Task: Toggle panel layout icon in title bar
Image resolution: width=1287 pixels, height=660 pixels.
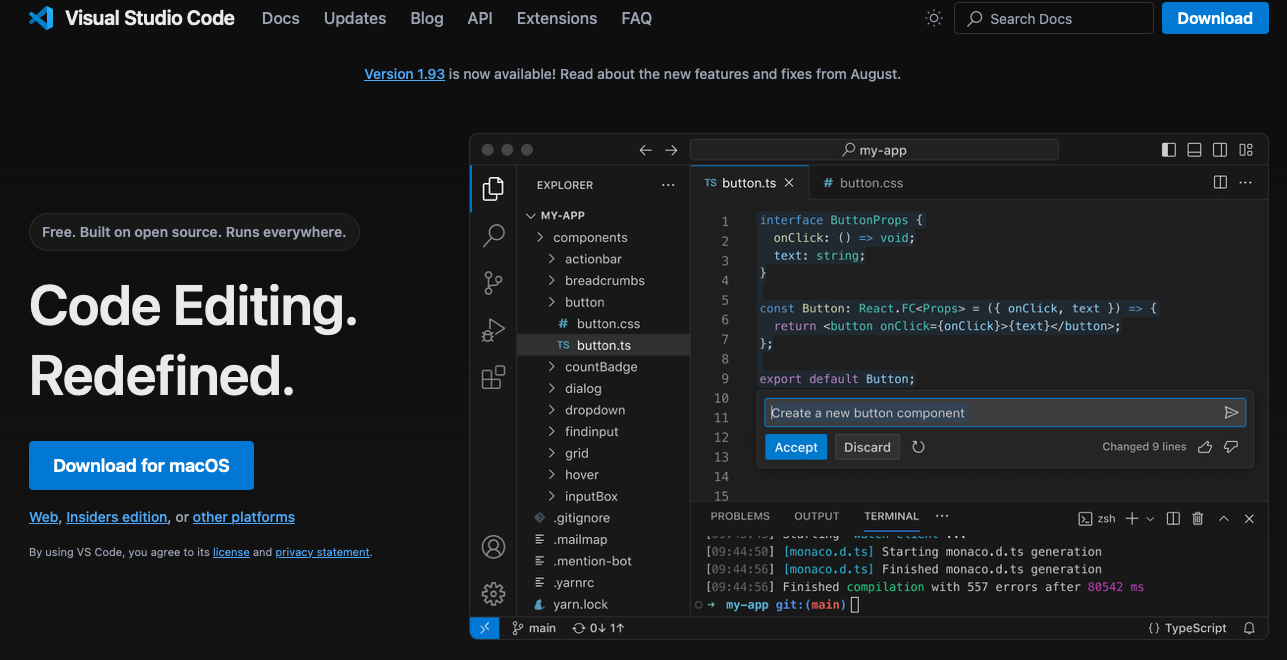Action: [x=1194, y=150]
